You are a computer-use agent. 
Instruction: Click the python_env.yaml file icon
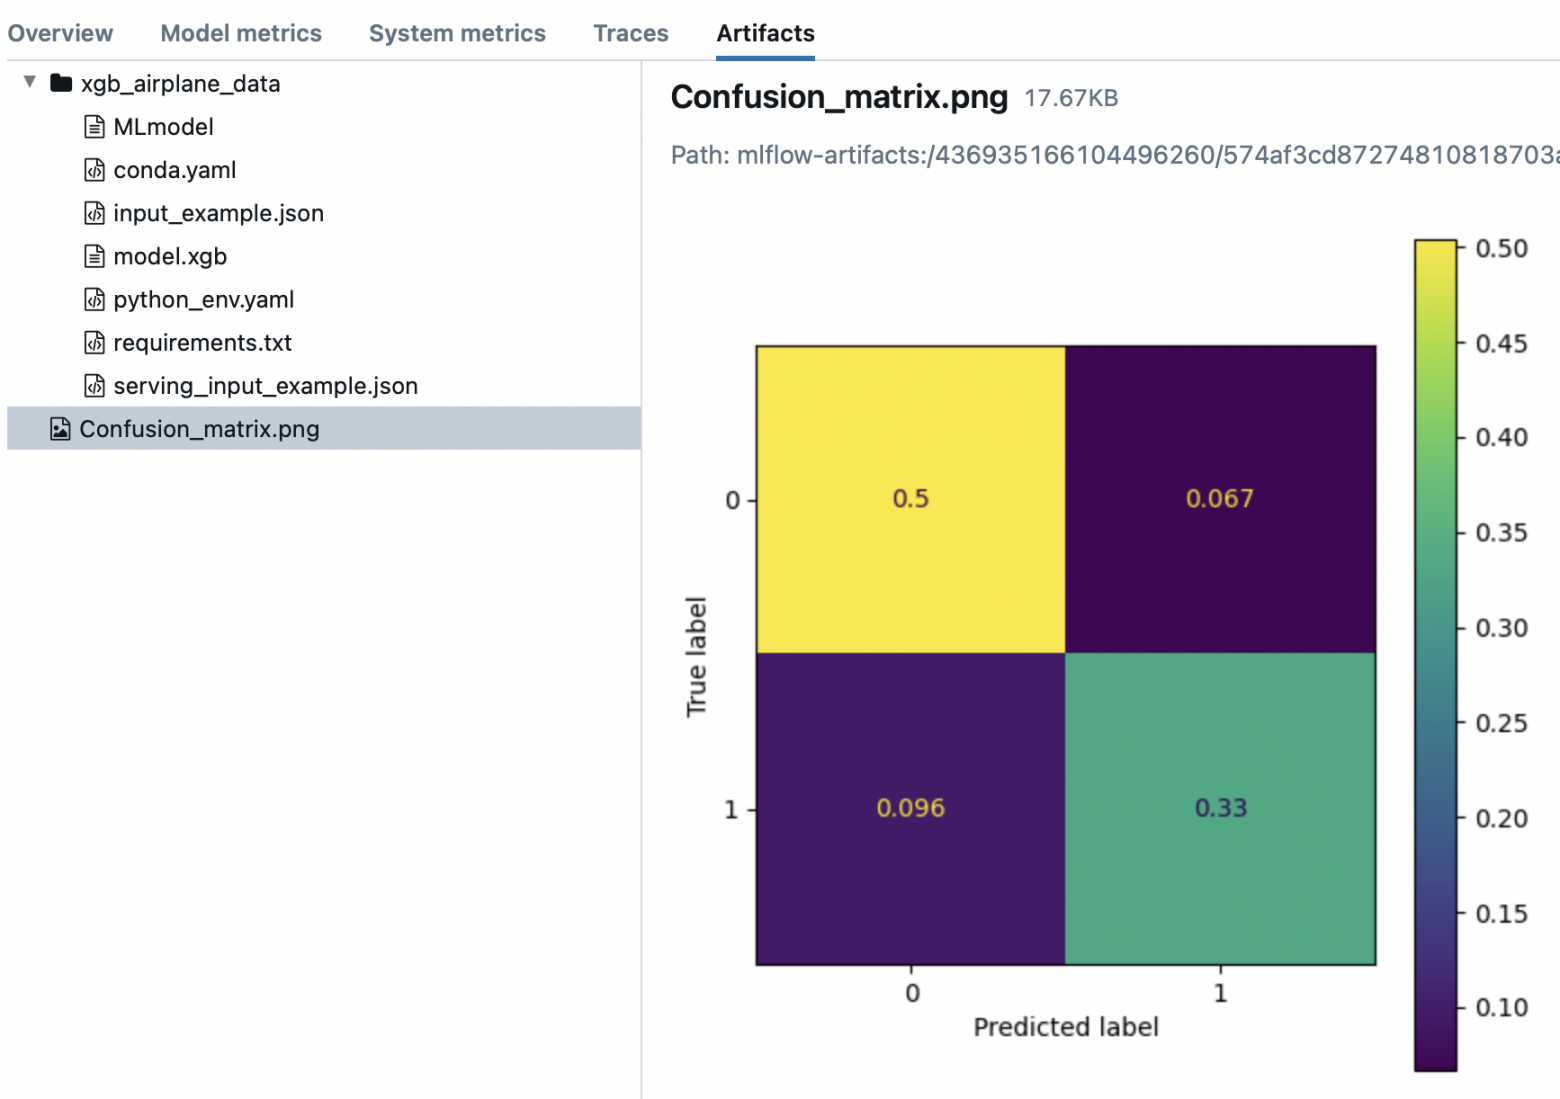click(x=94, y=299)
